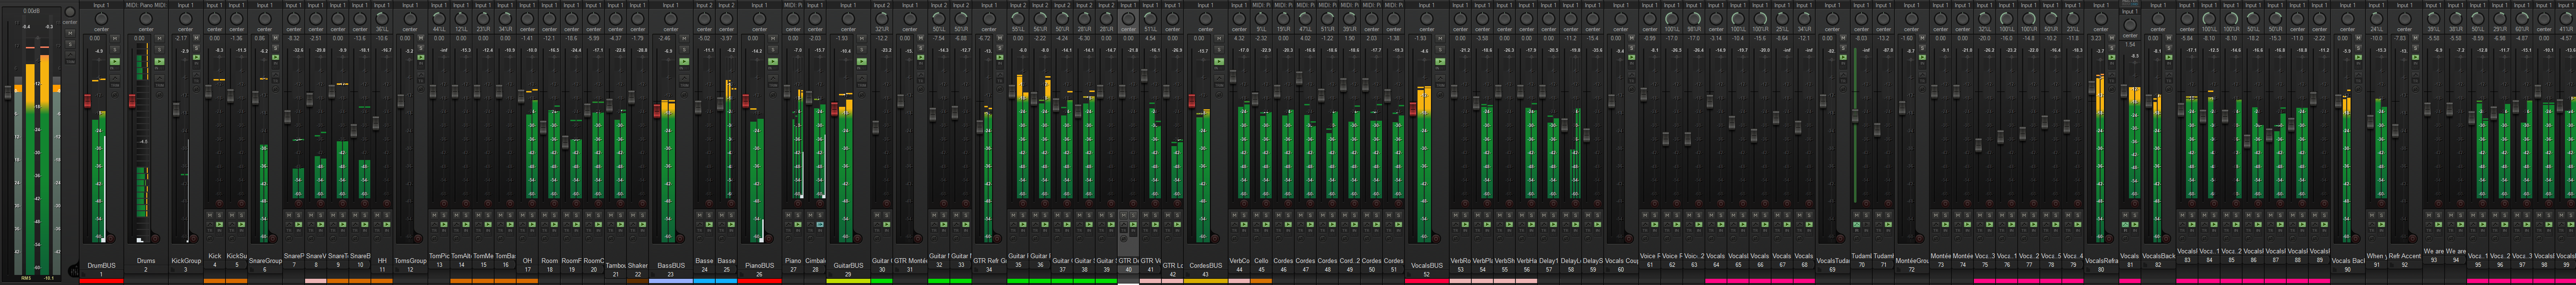Image resolution: width=2576 pixels, height=285 pixels.
Task: Open DrumBUS Input 1 selector
Action: pos(101,5)
